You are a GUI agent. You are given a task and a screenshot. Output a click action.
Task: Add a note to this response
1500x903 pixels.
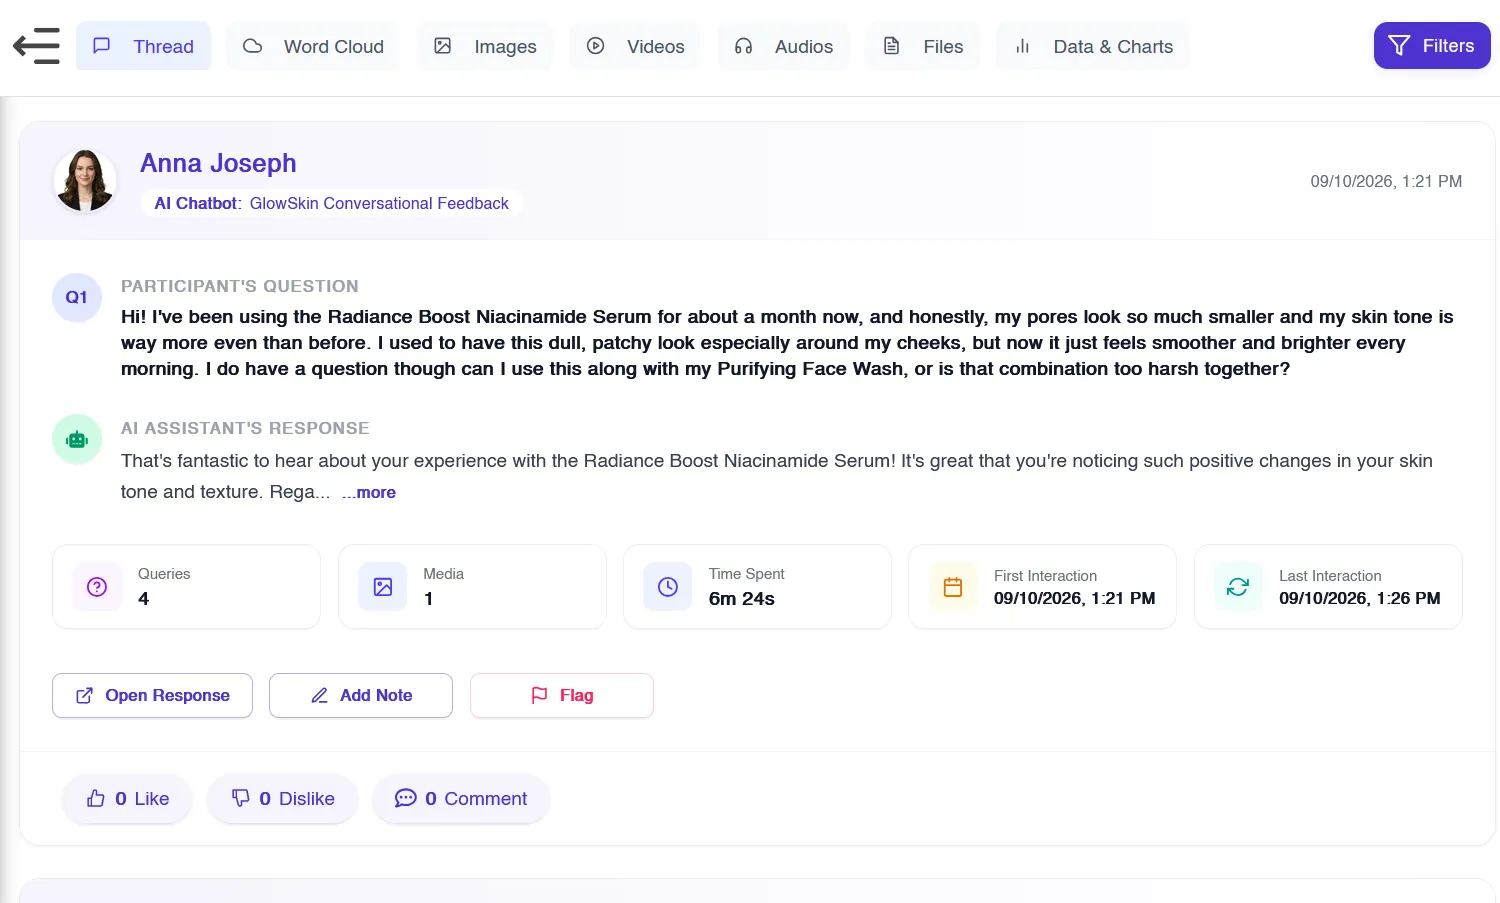(361, 695)
